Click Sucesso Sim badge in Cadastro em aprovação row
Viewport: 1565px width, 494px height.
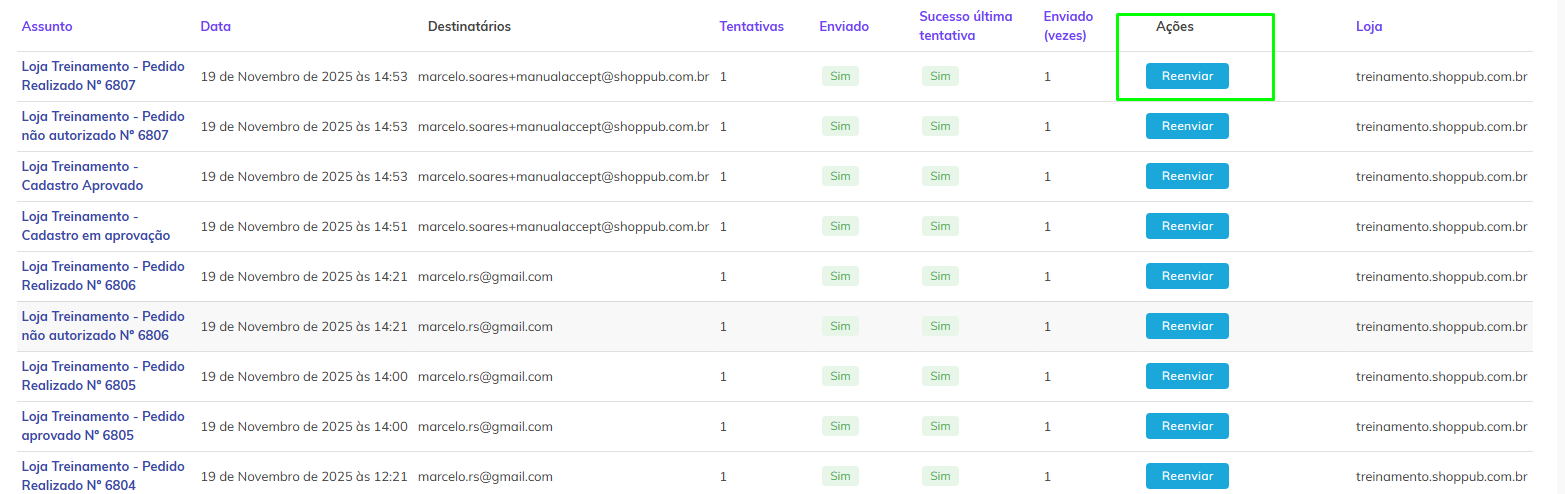940,226
